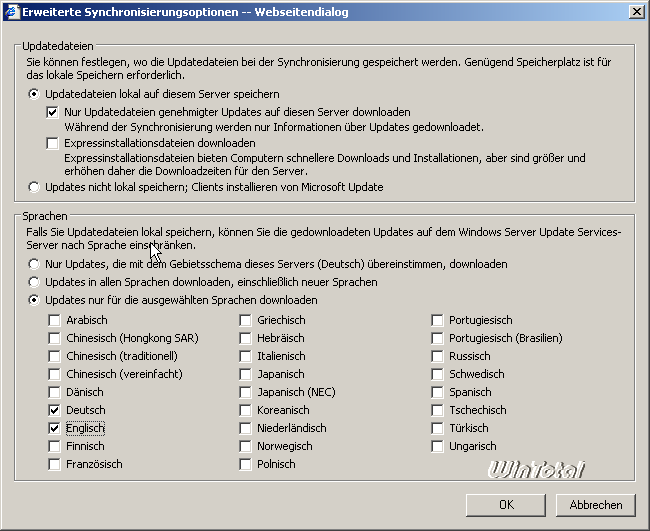Check Chinesisch (Hongkong SAR) checkbox
This screenshot has width=650, height=531.
tap(54, 338)
